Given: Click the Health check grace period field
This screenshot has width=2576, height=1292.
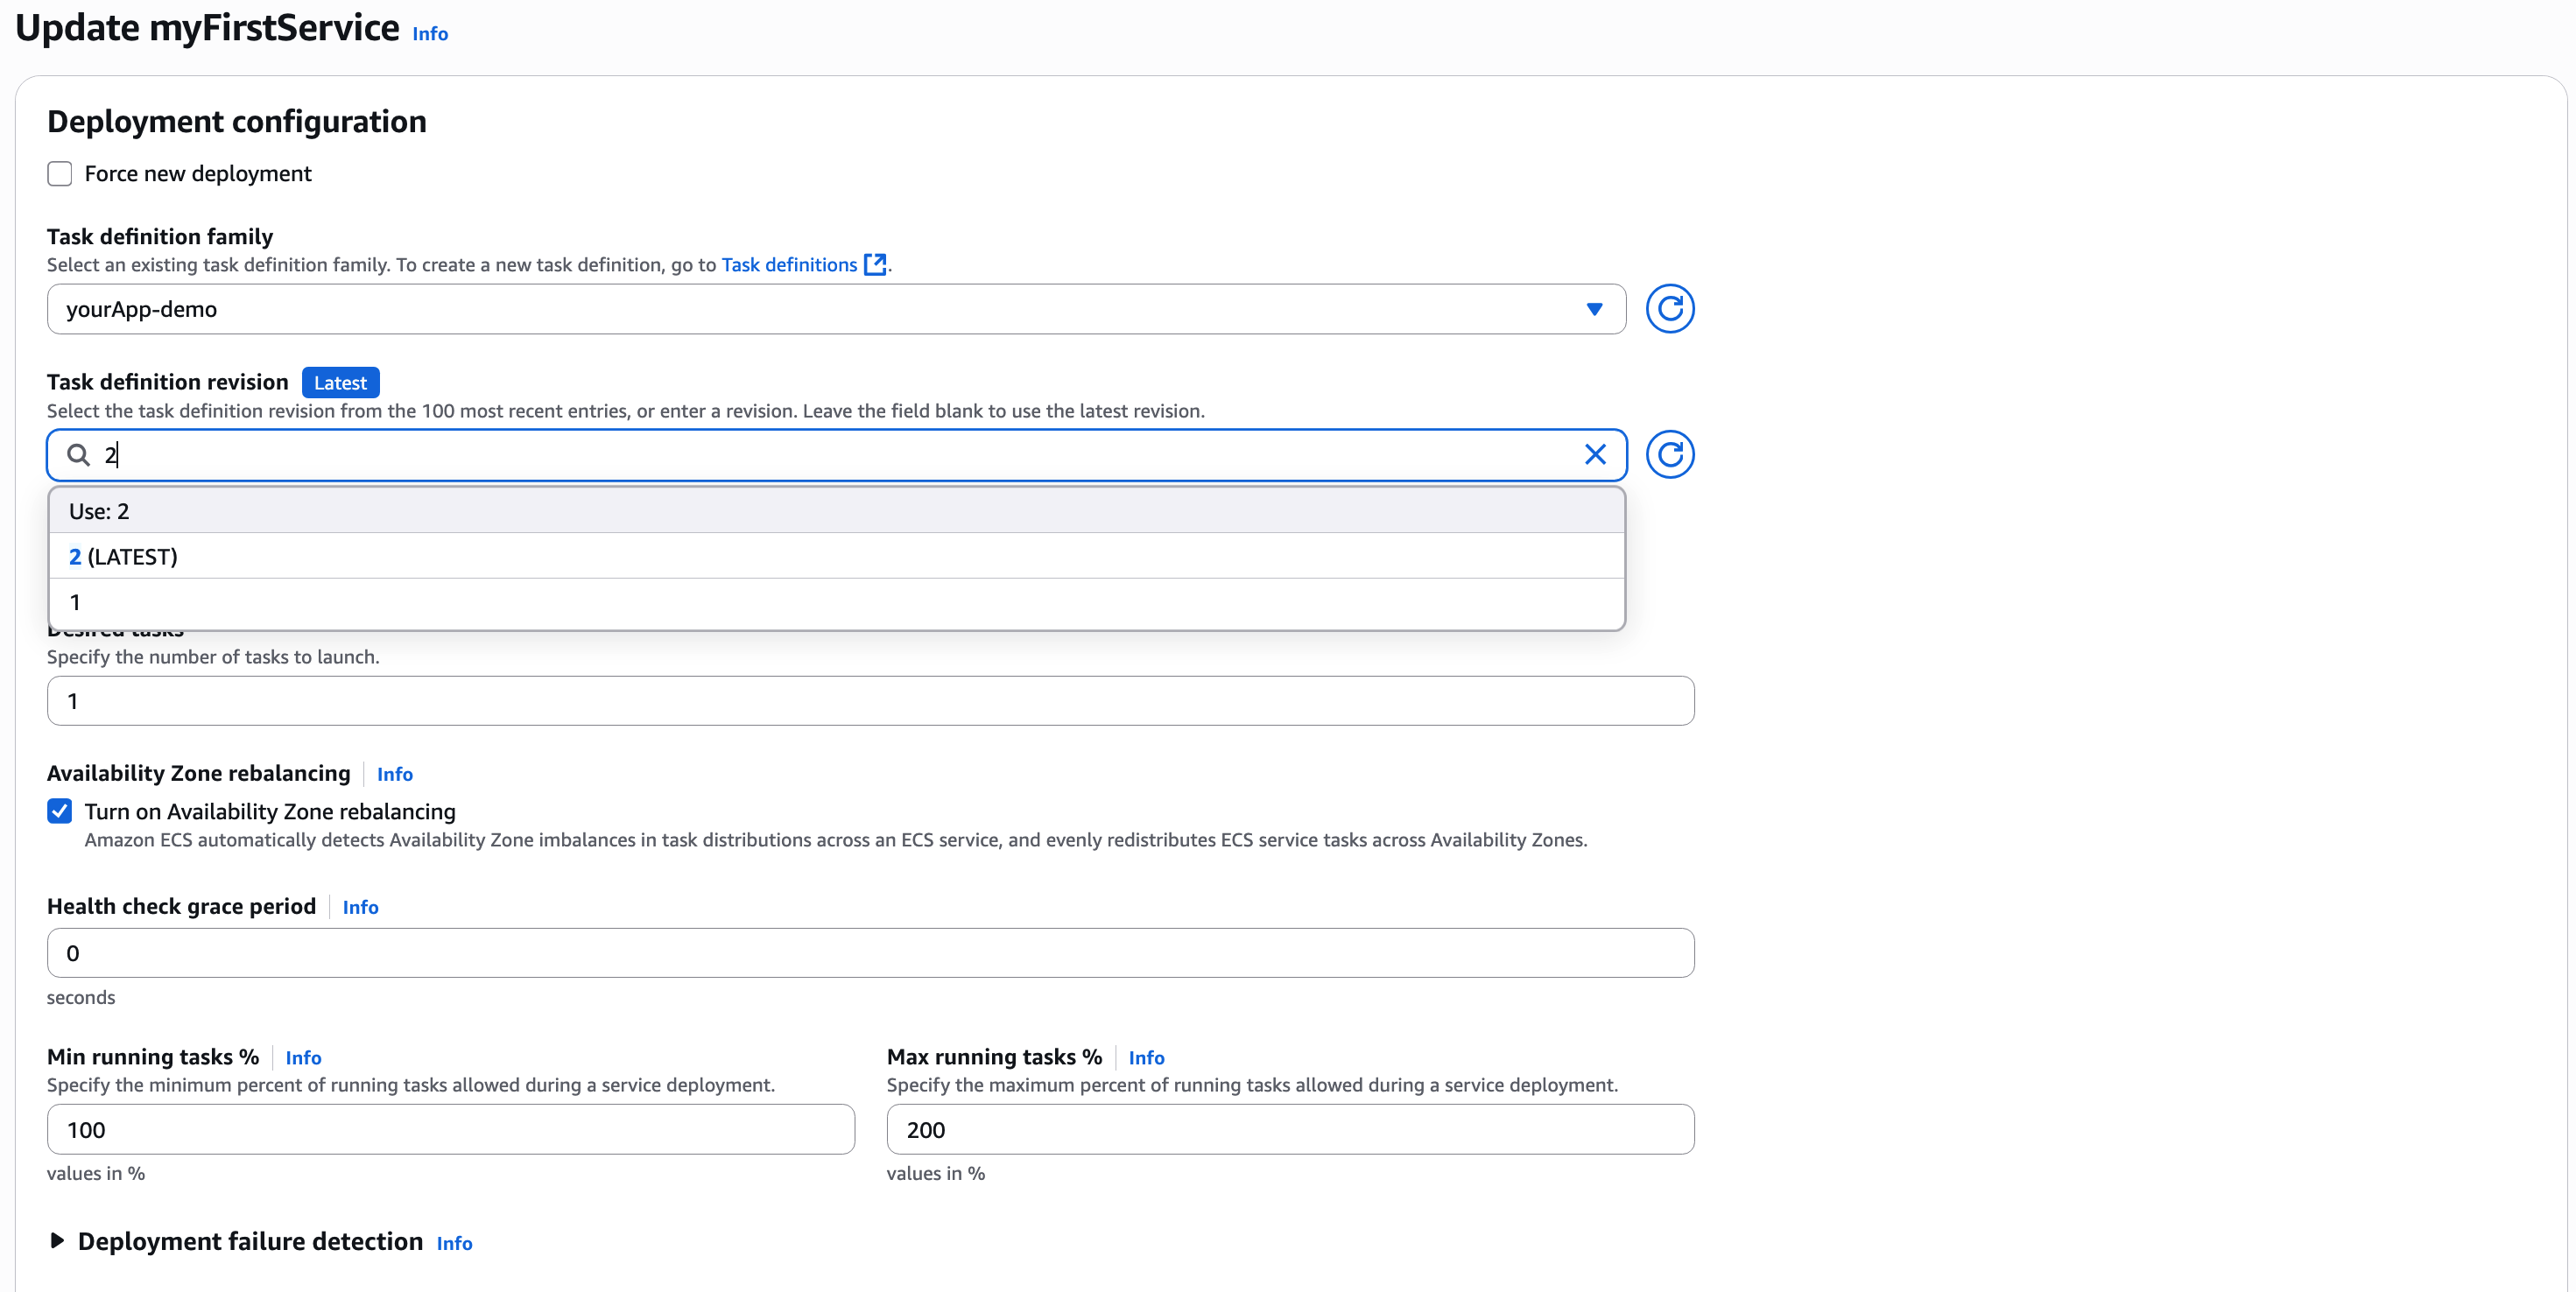Looking at the screenshot, I should 870,953.
